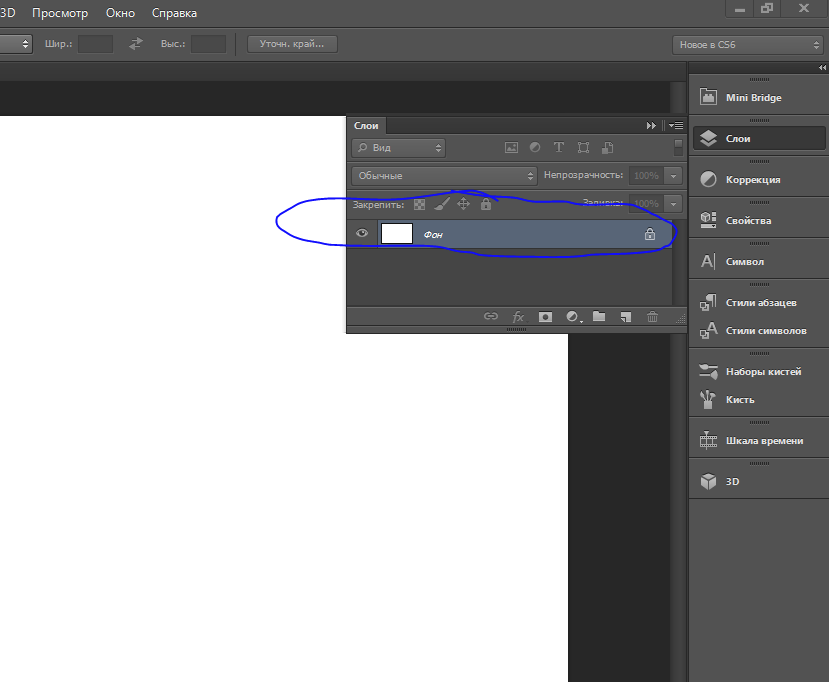Create a new layer
Screen dimensions: 829x682
(626, 317)
